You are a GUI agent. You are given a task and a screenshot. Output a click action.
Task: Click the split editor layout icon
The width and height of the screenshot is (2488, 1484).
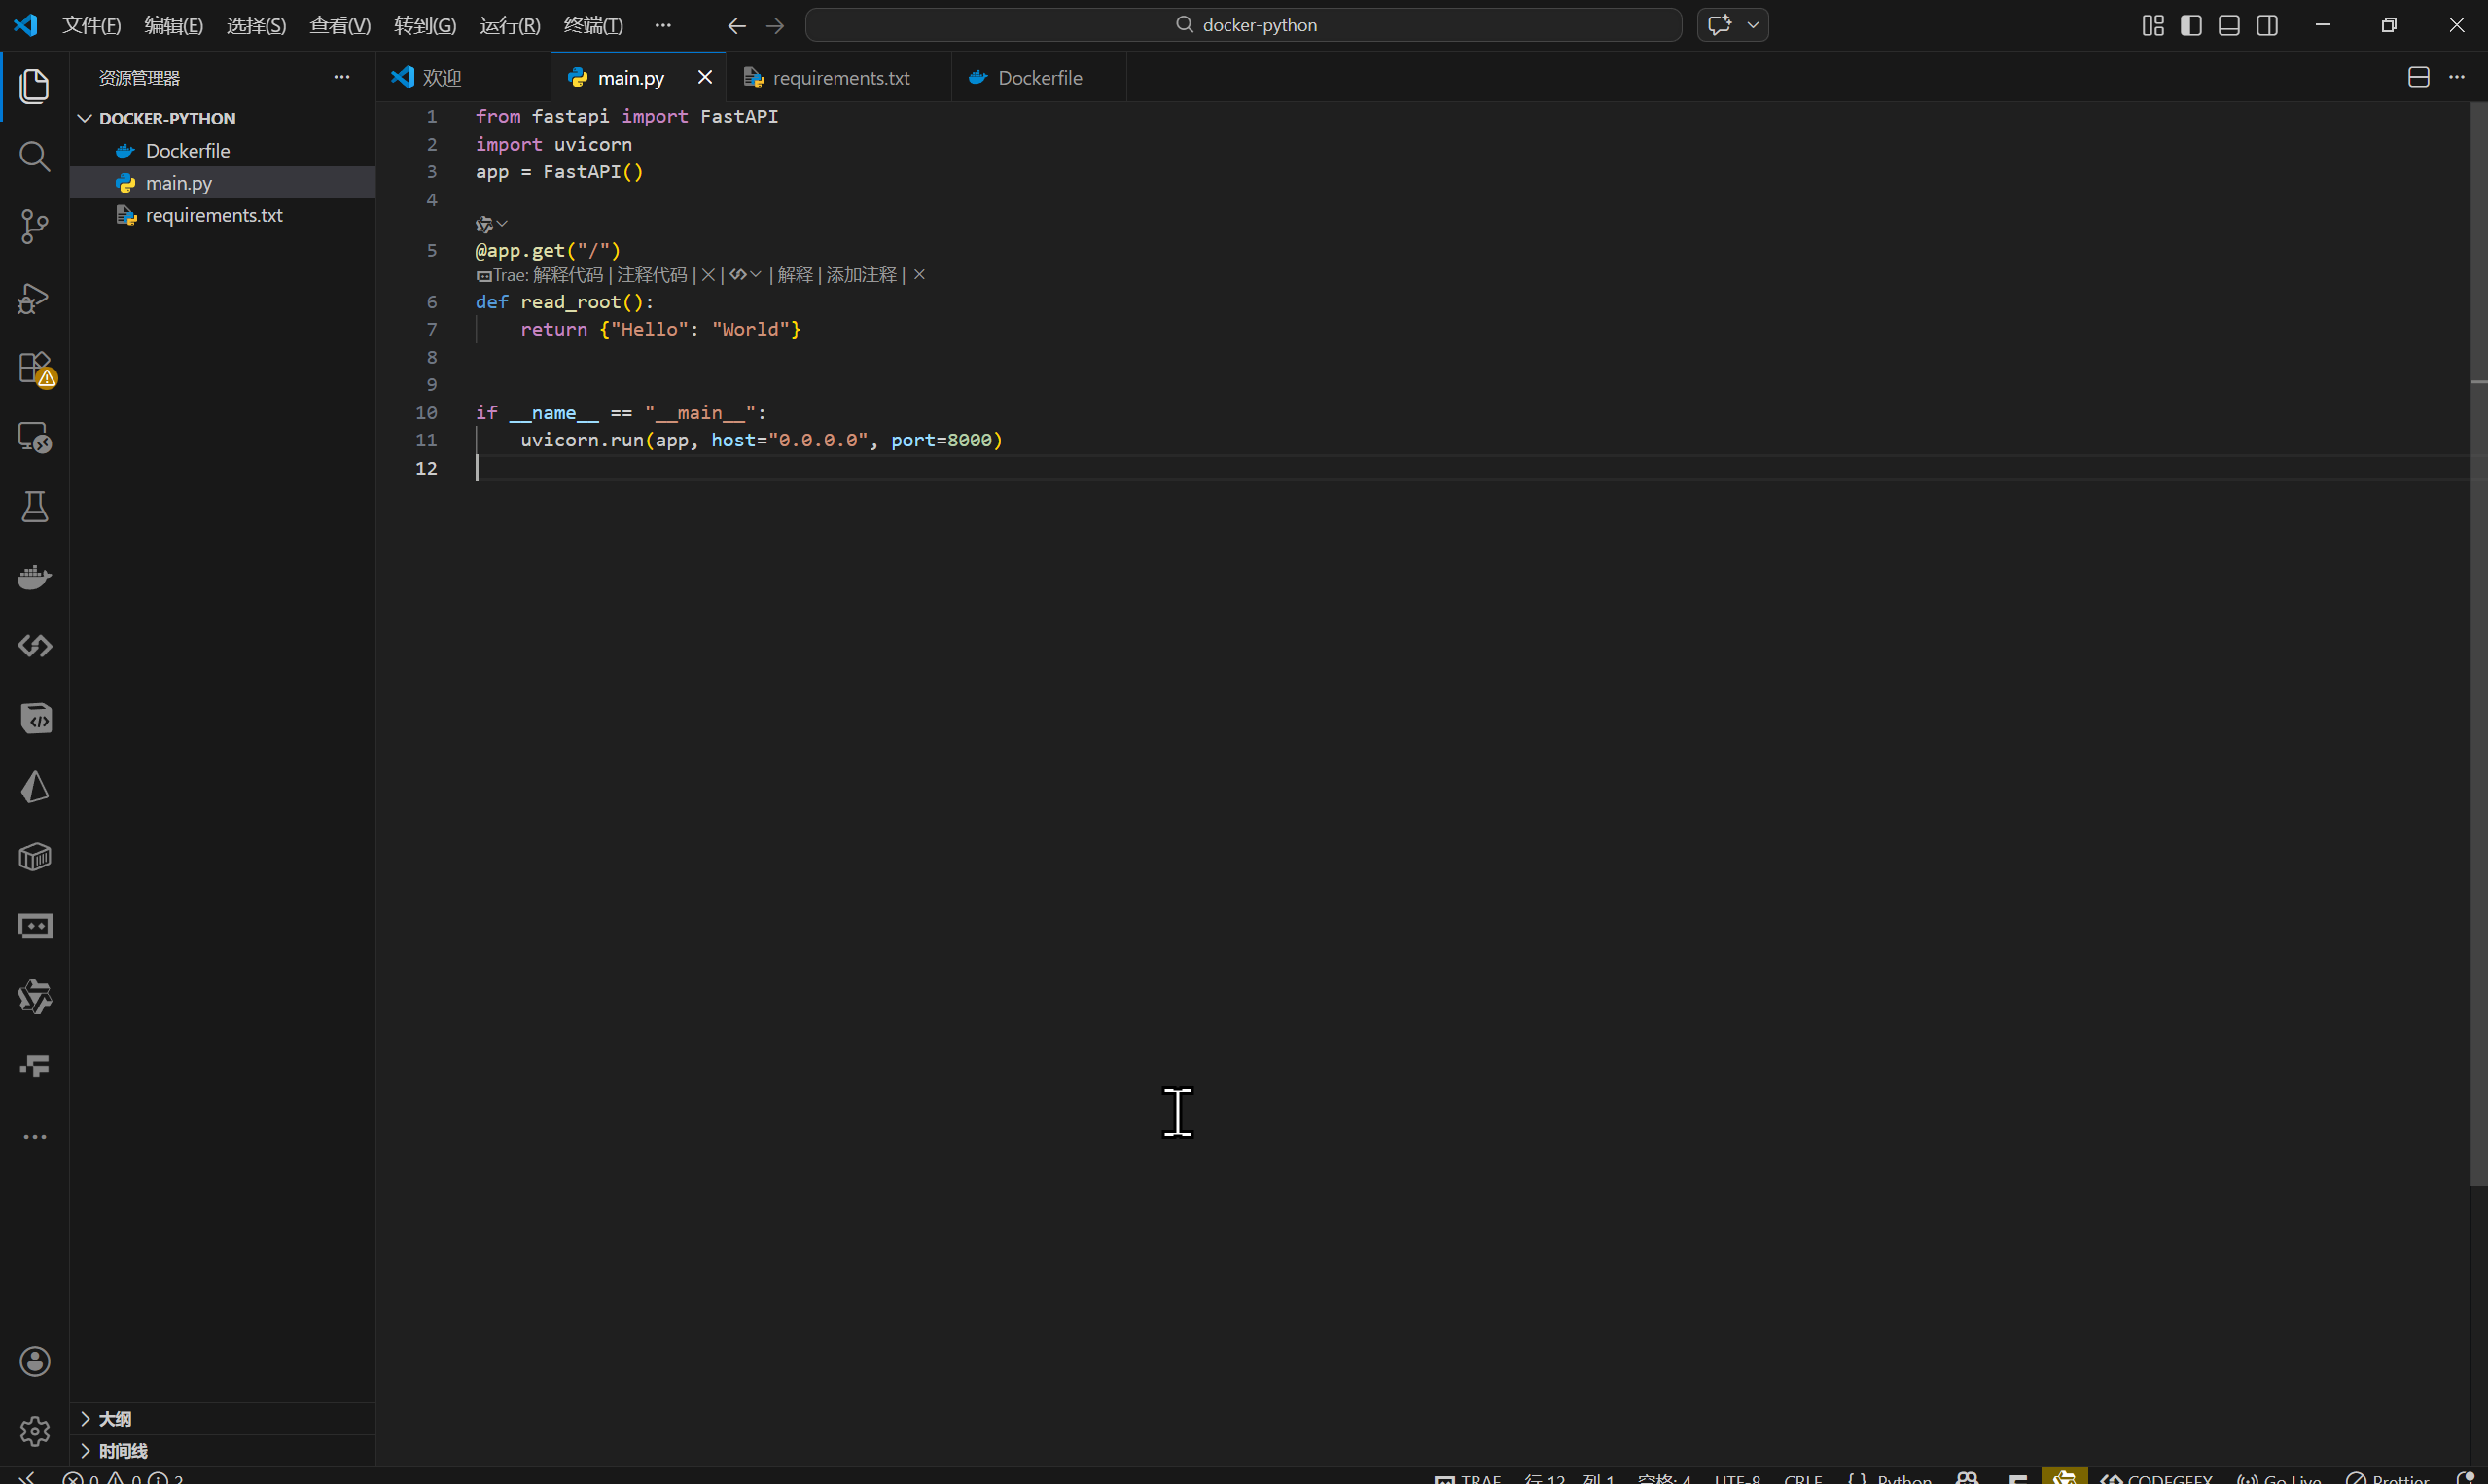coord(2418,77)
